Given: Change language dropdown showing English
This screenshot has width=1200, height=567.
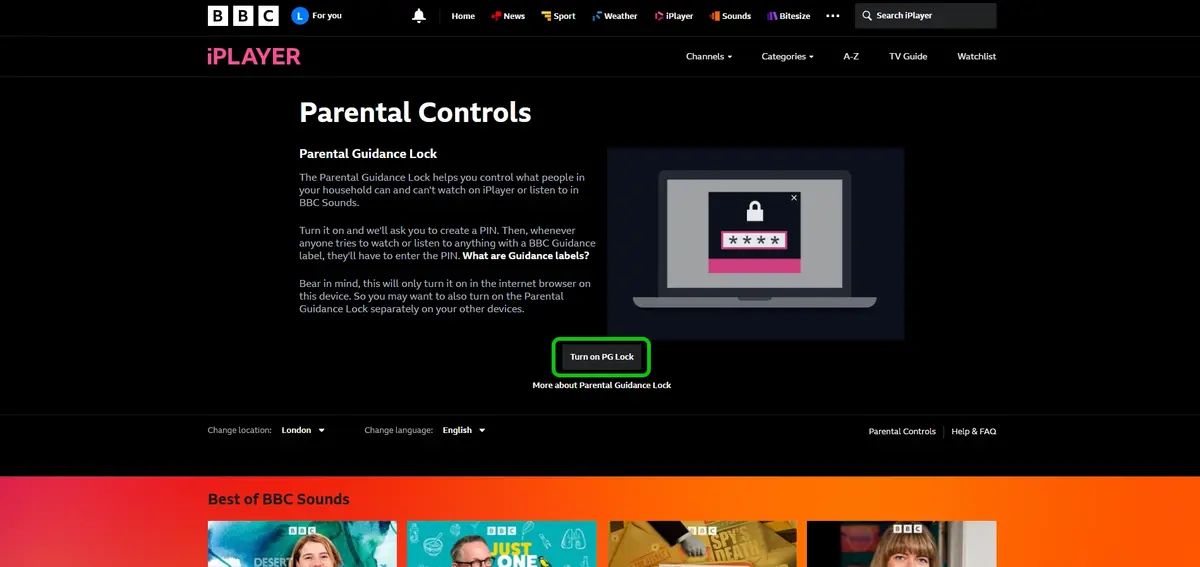Looking at the screenshot, I should tap(464, 430).
